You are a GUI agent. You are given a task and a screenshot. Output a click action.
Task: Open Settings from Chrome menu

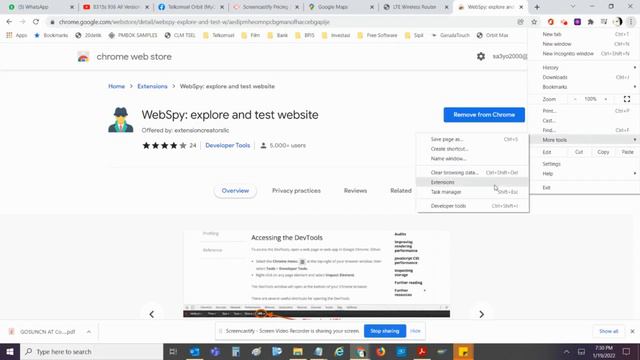click(584, 164)
